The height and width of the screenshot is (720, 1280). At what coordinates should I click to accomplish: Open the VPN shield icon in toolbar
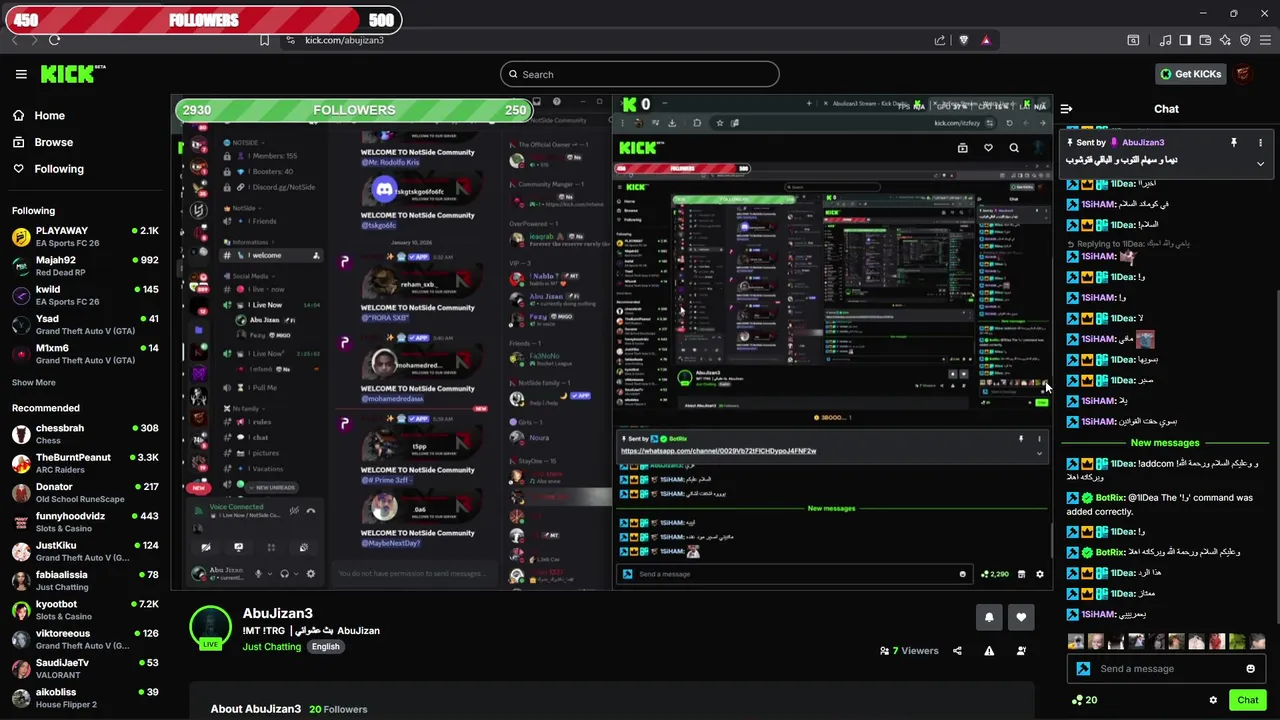[x=1245, y=40]
